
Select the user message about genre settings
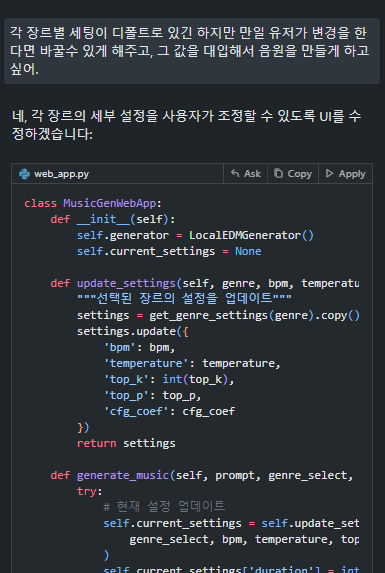click(192, 51)
